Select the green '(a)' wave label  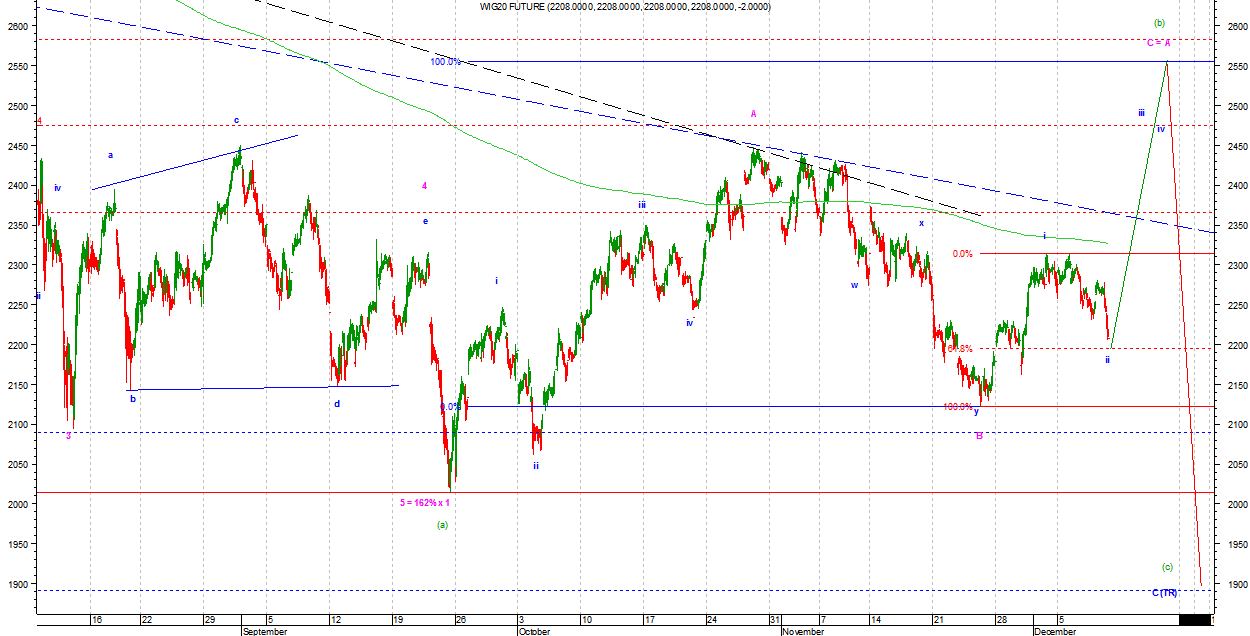click(442, 524)
